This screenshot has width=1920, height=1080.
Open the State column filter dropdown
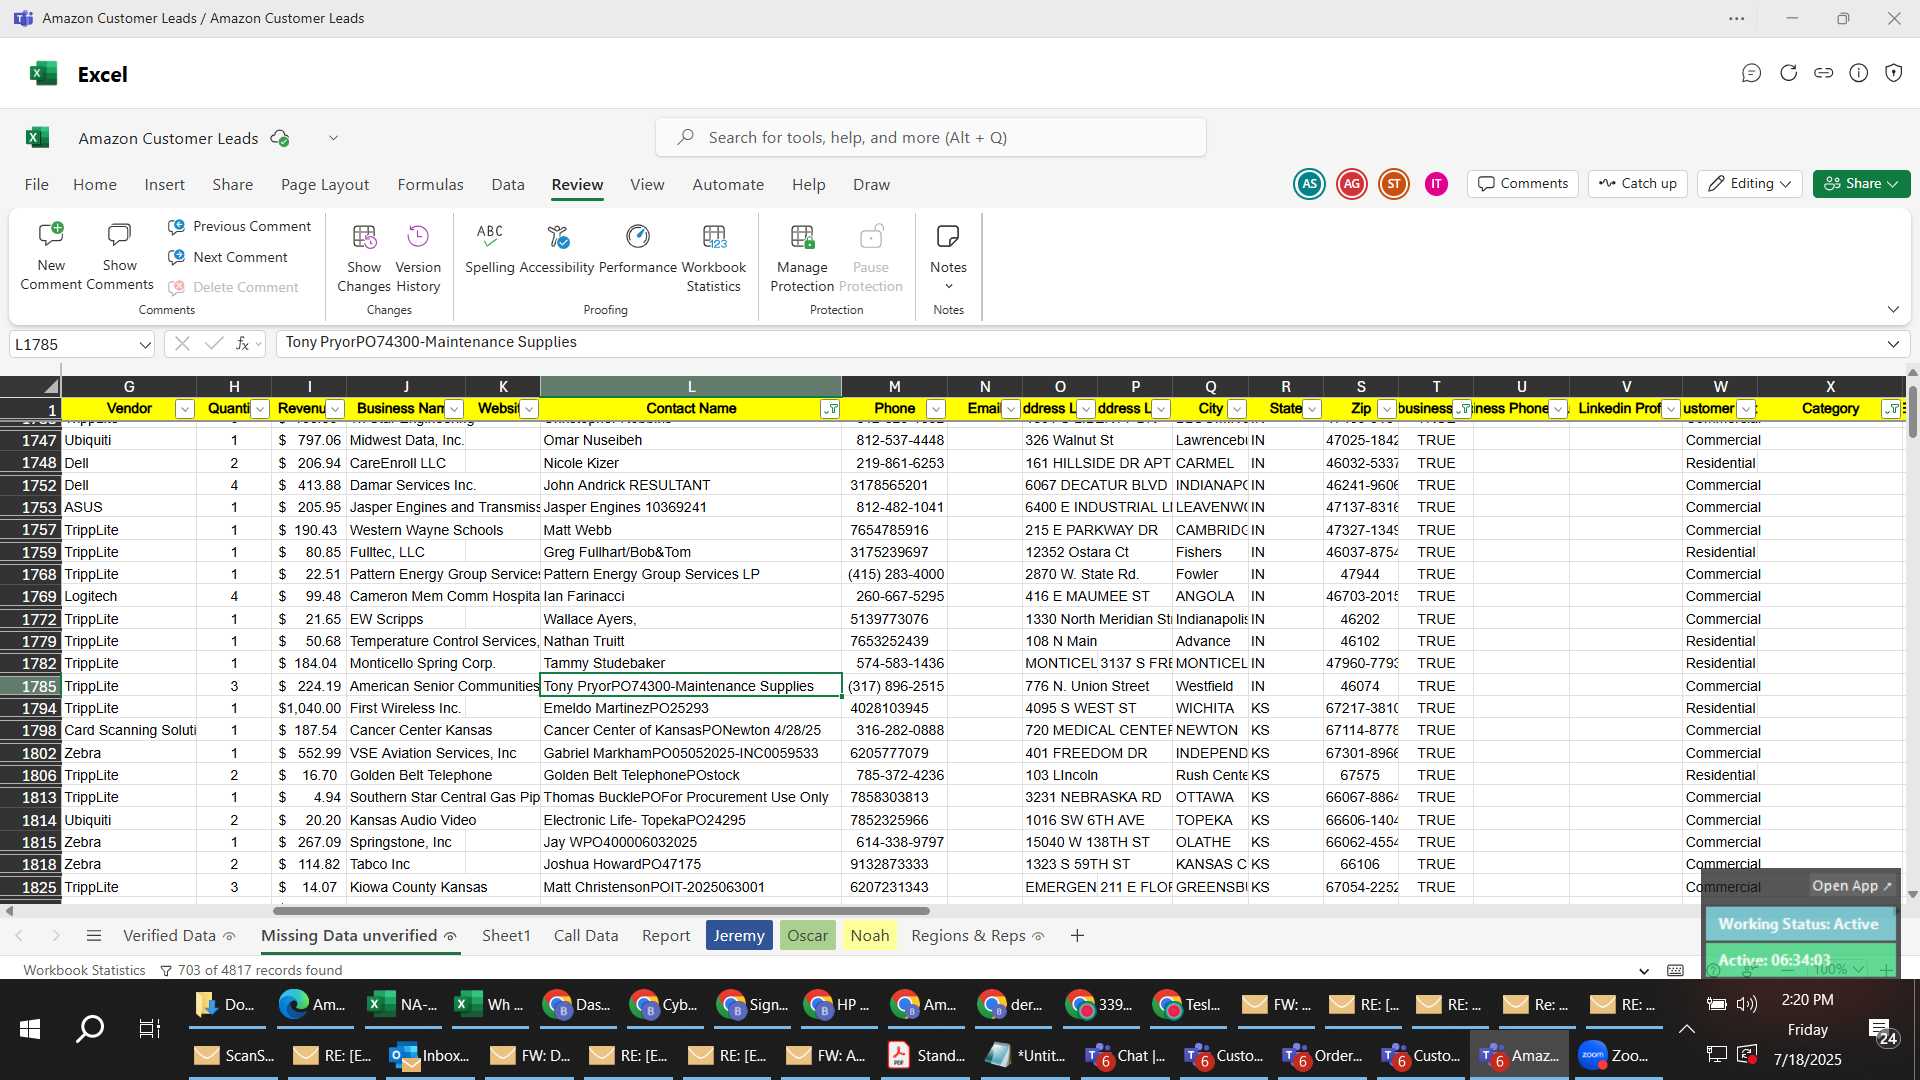coord(1312,409)
